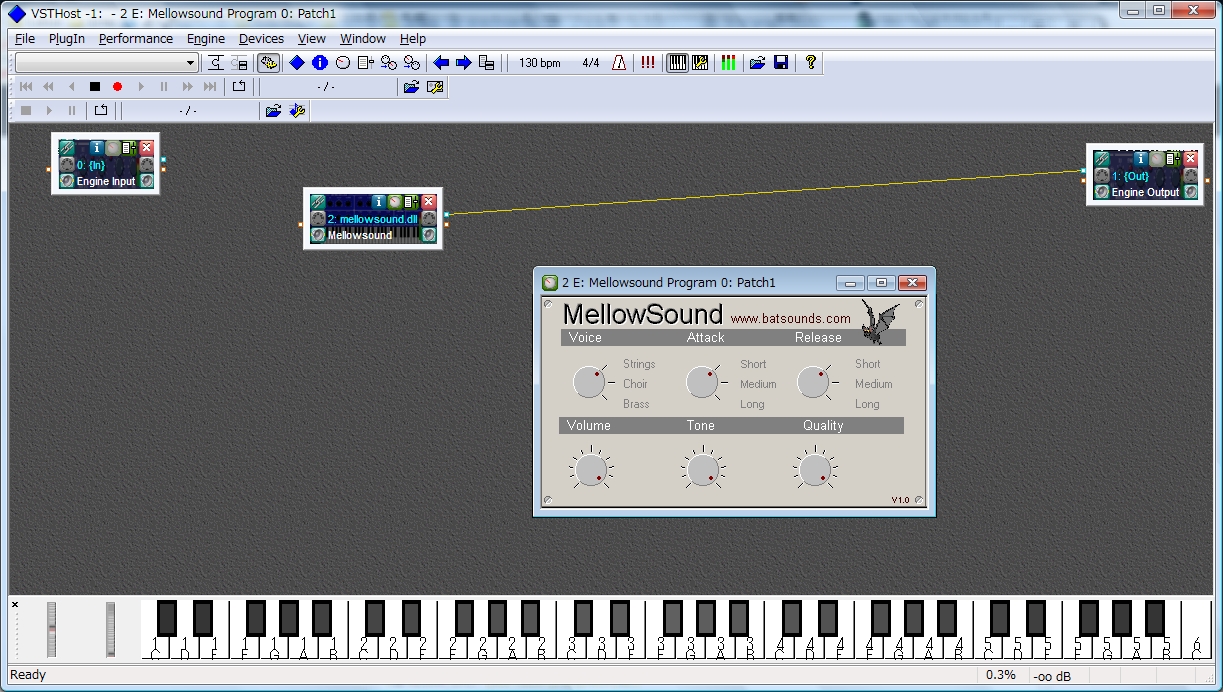This screenshot has height=692, width=1223.
Task: Click the 0.3% CPU load status
Action: pos(1000,675)
